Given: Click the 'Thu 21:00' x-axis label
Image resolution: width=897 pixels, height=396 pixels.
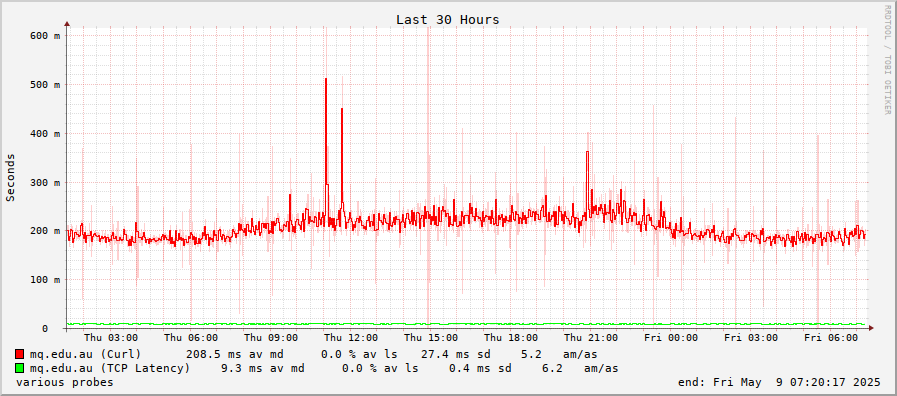Looking at the screenshot, I should (x=591, y=338).
